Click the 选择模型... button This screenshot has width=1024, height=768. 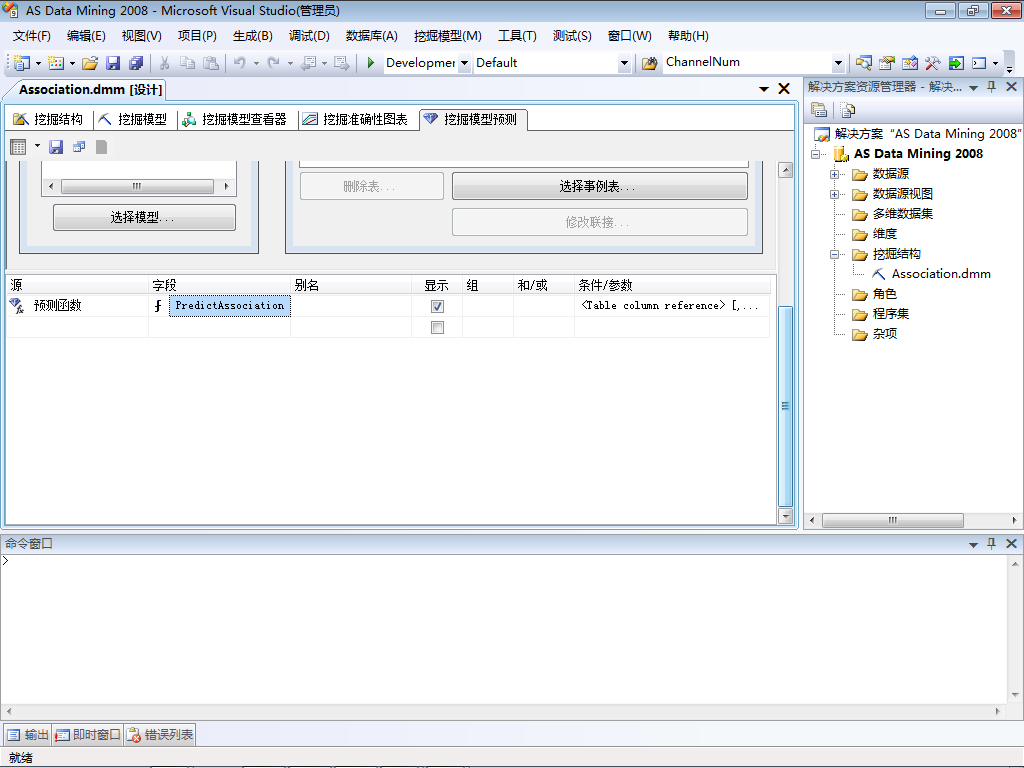[144, 217]
